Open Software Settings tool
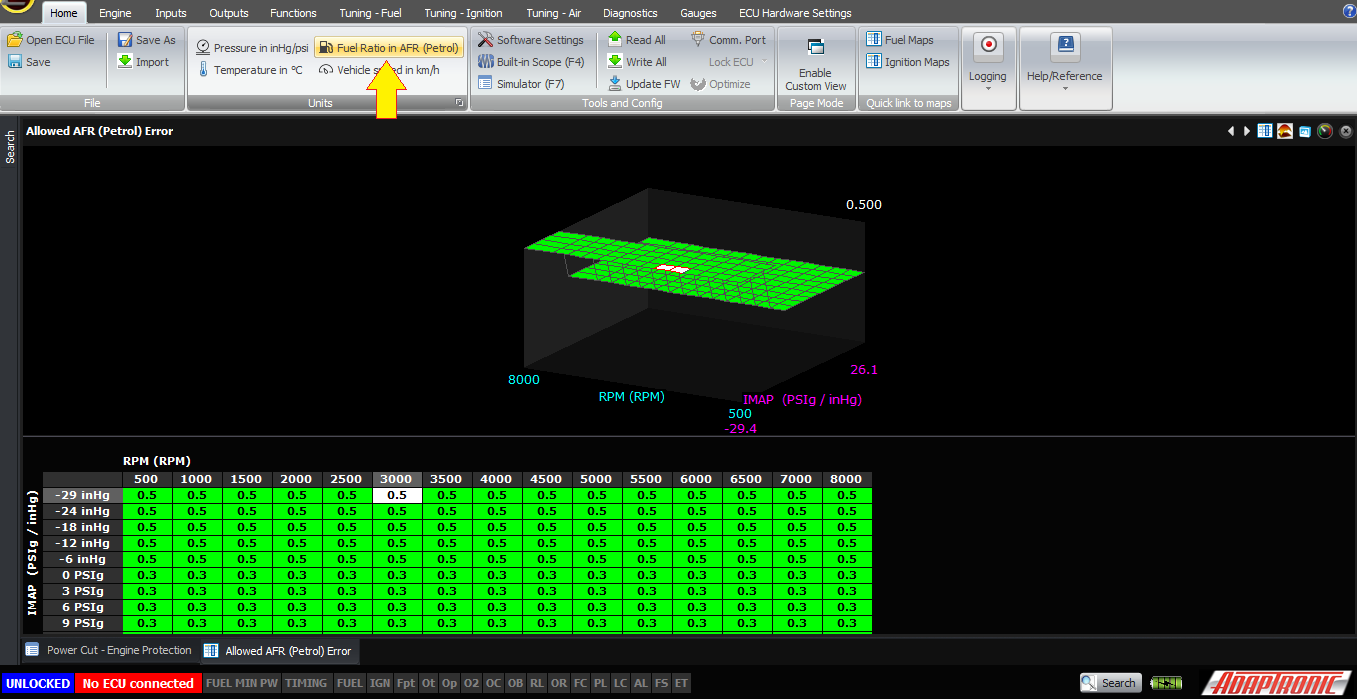This screenshot has height=699, width=1357. (531, 40)
